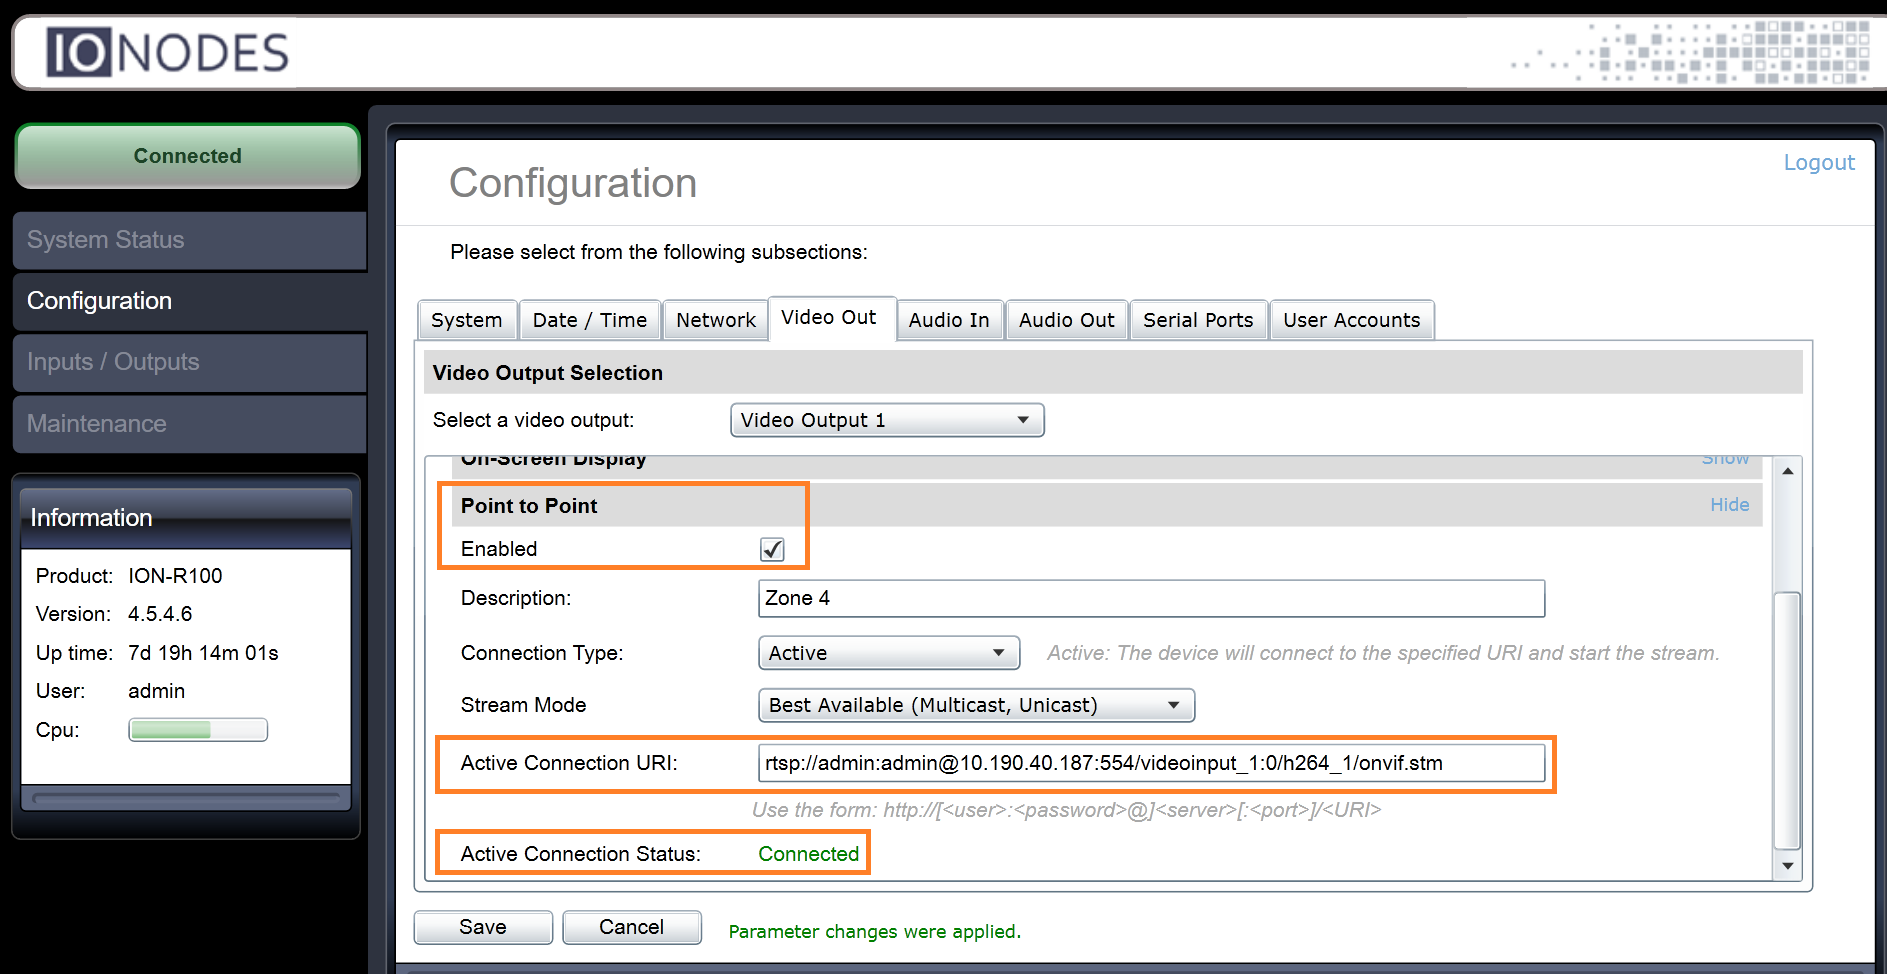The height and width of the screenshot is (974, 1887).
Task: Uncheck the Point to Point Enabled checkbox
Action: tap(772, 549)
